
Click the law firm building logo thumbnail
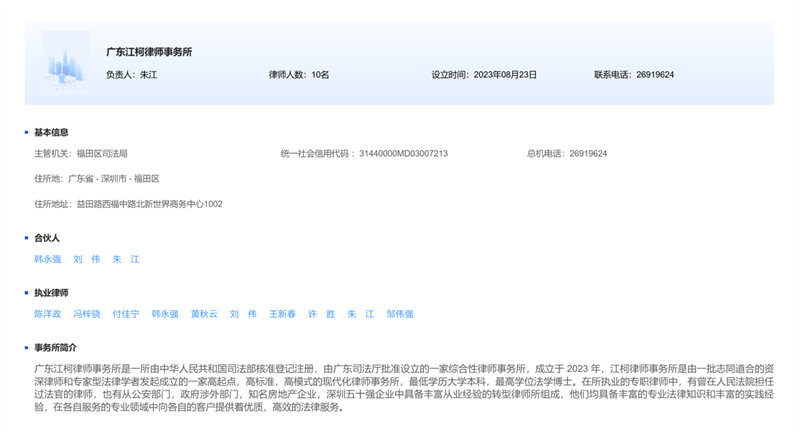[x=65, y=63]
